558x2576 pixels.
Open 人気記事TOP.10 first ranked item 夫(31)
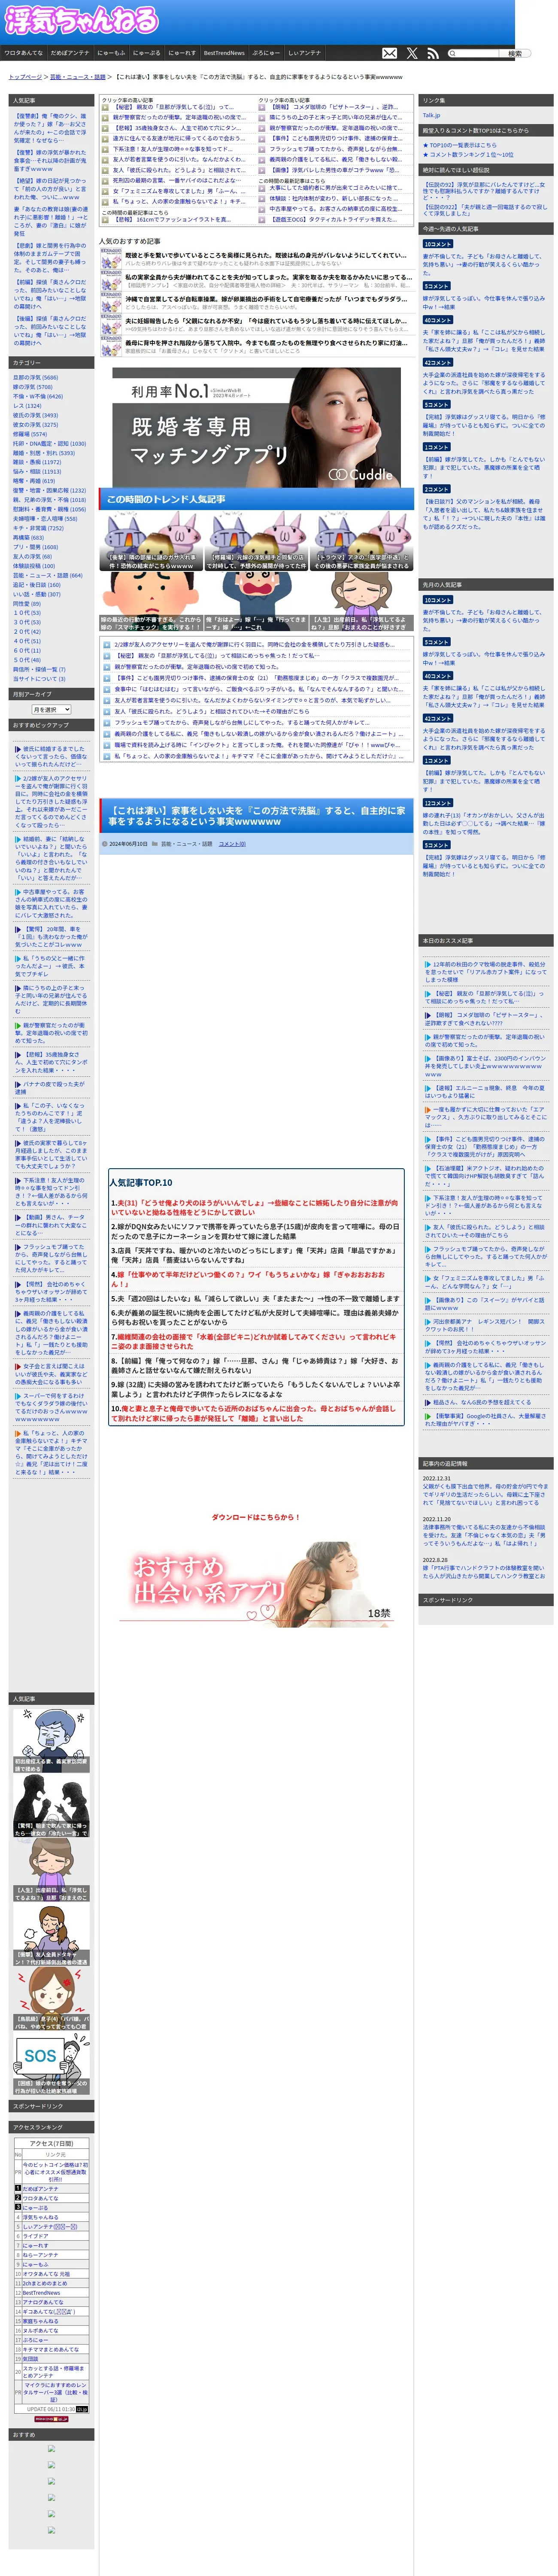(x=254, y=1208)
